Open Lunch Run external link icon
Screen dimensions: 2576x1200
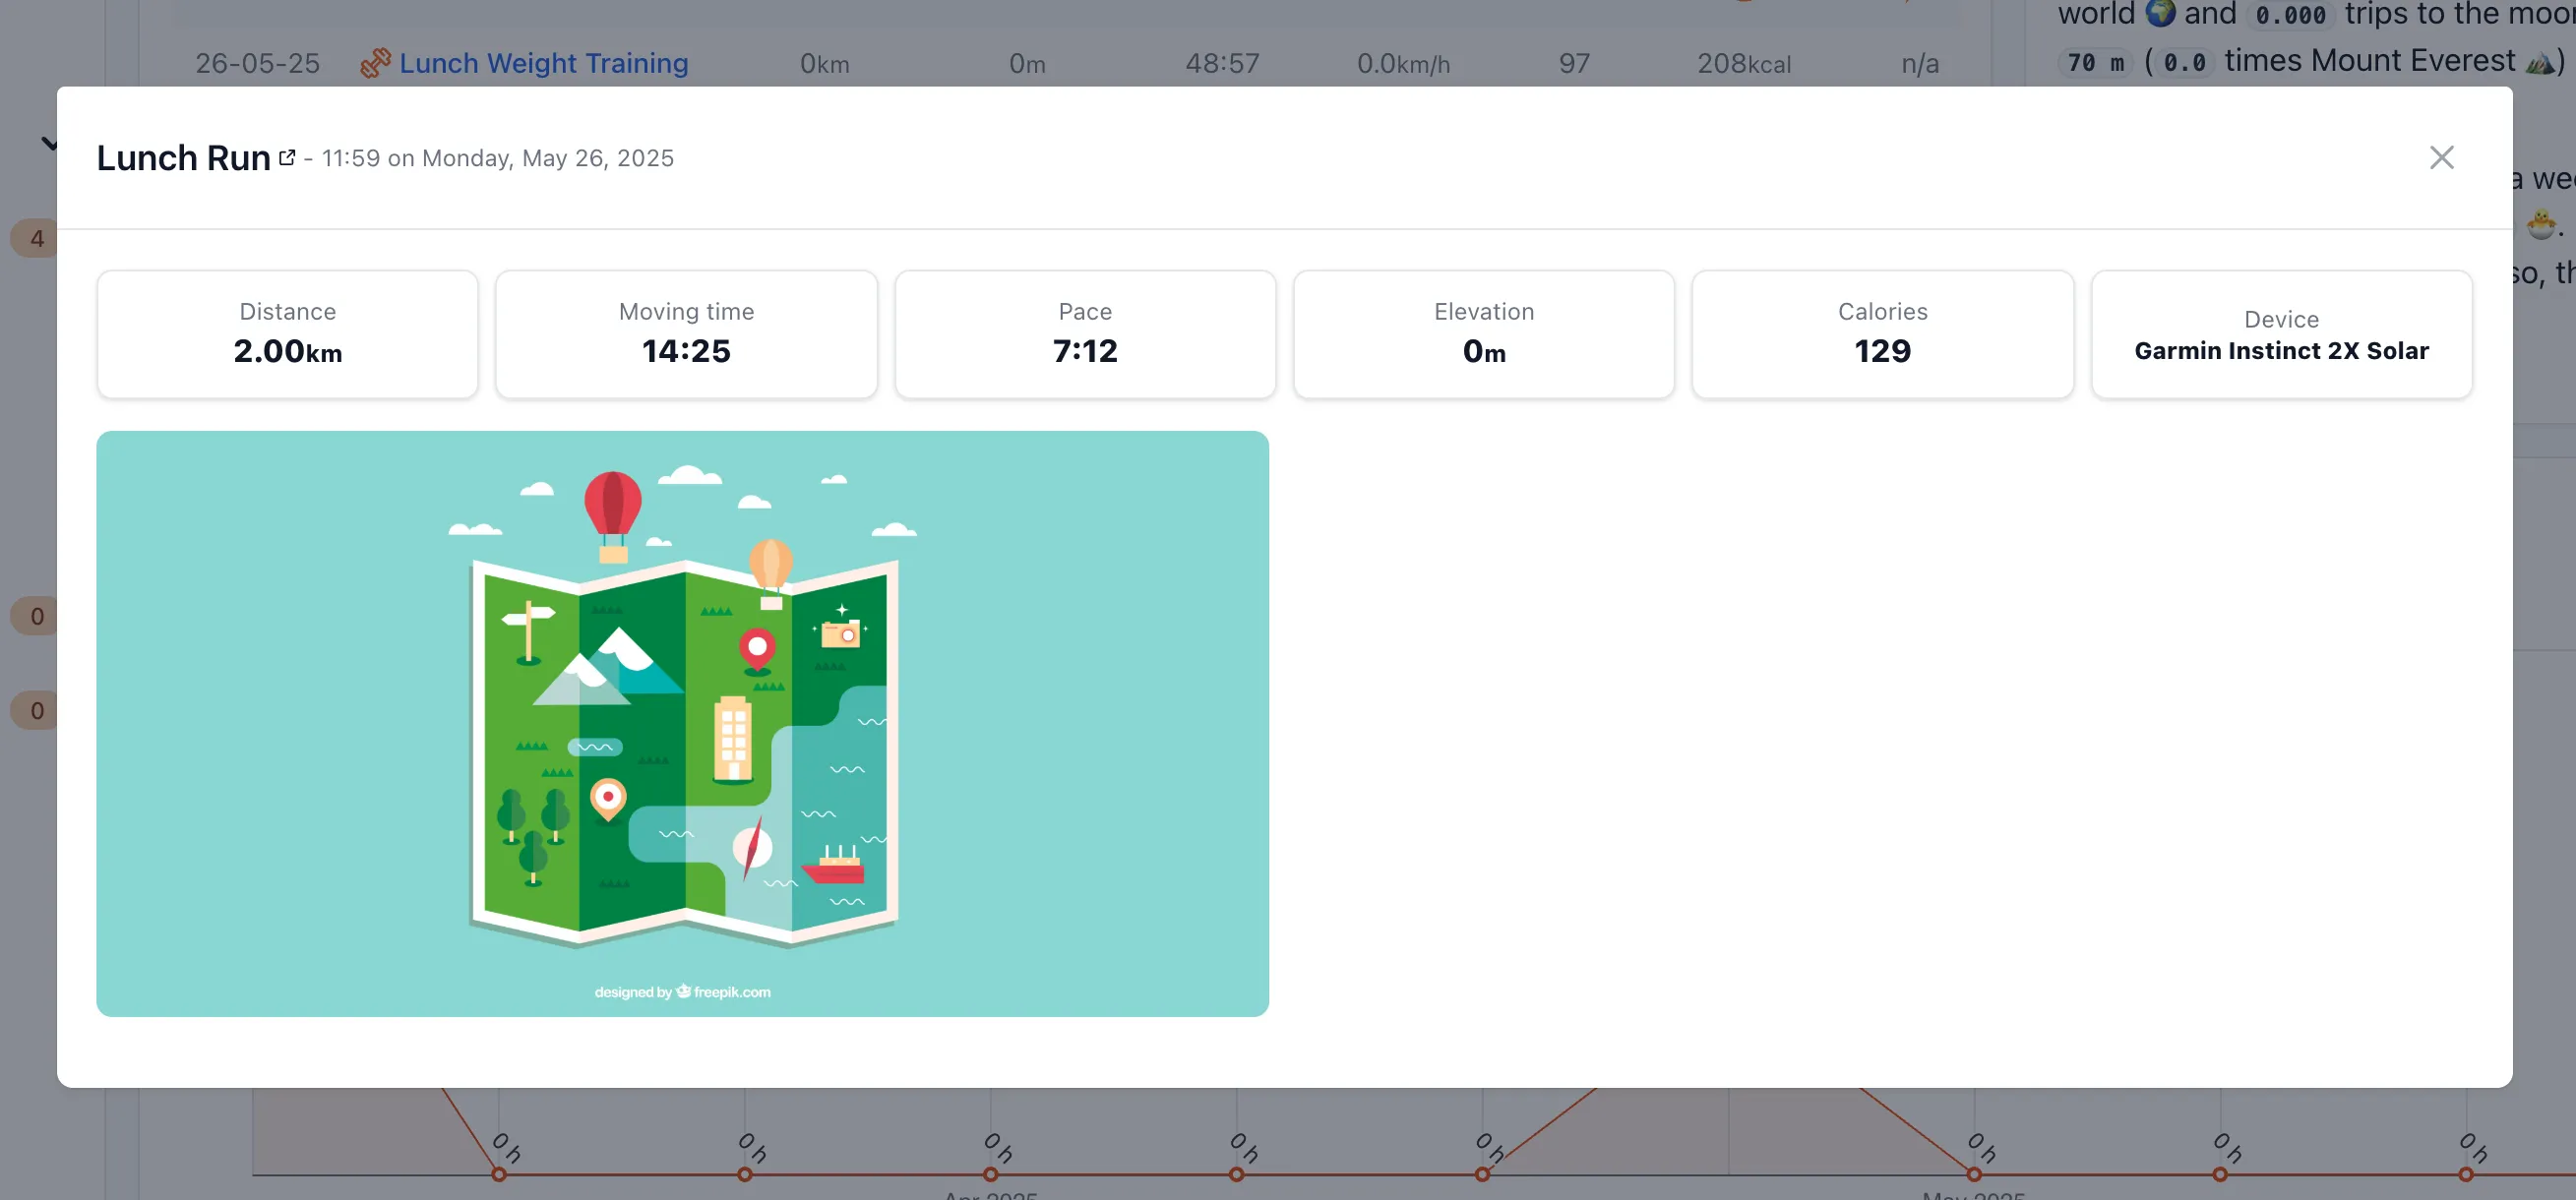287,157
